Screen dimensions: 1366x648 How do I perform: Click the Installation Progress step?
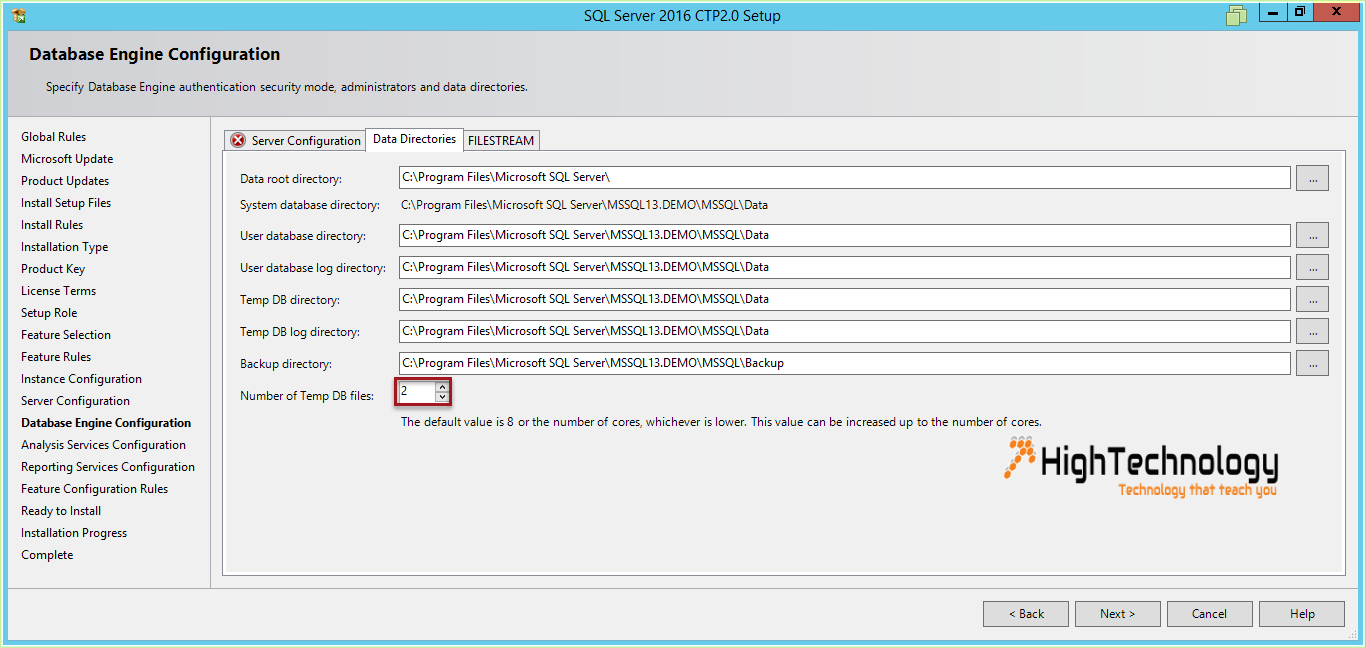(74, 533)
